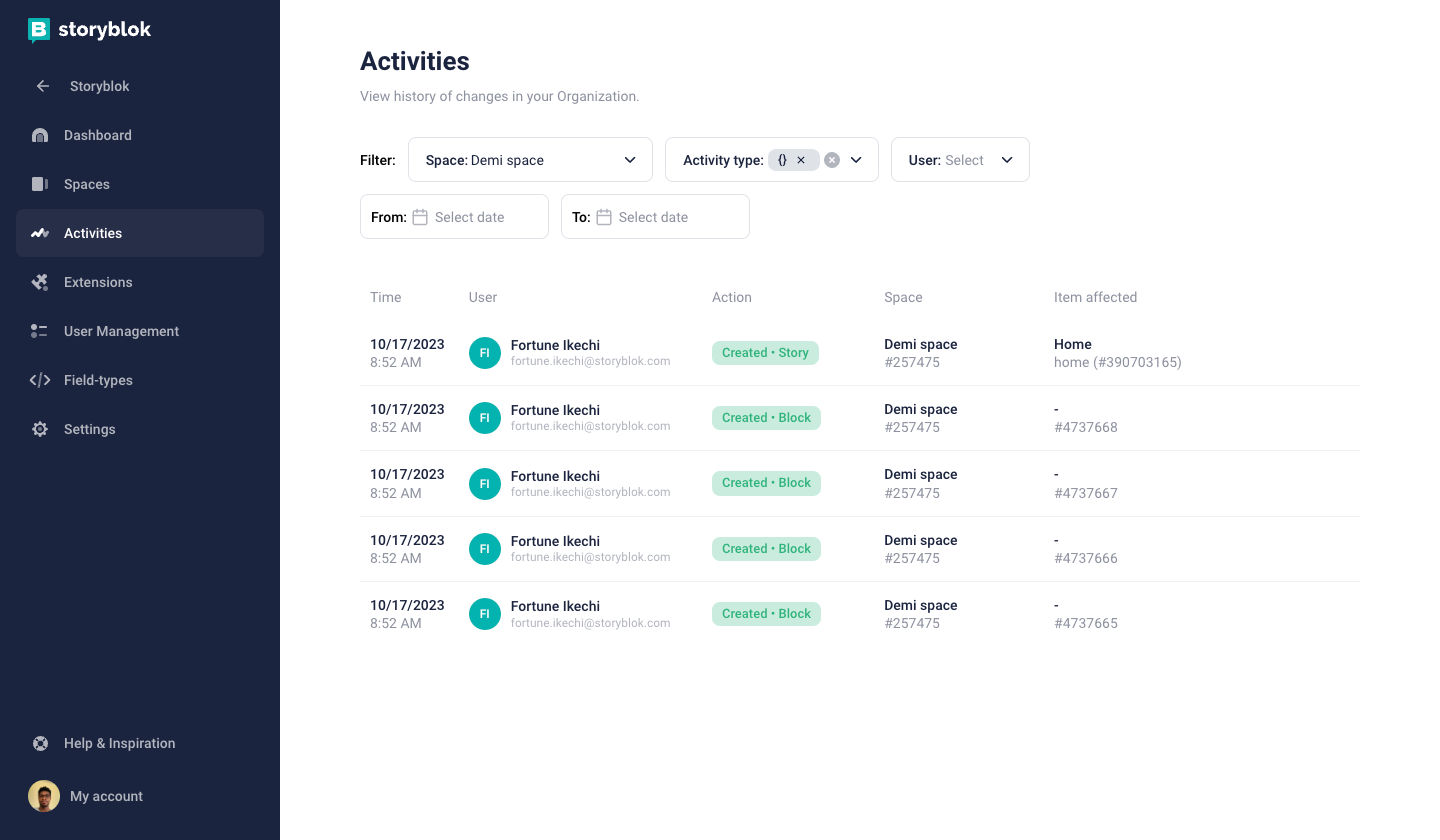The width and height of the screenshot is (1440, 840).
Task: Go to Spaces in sidebar
Action: coord(140,184)
